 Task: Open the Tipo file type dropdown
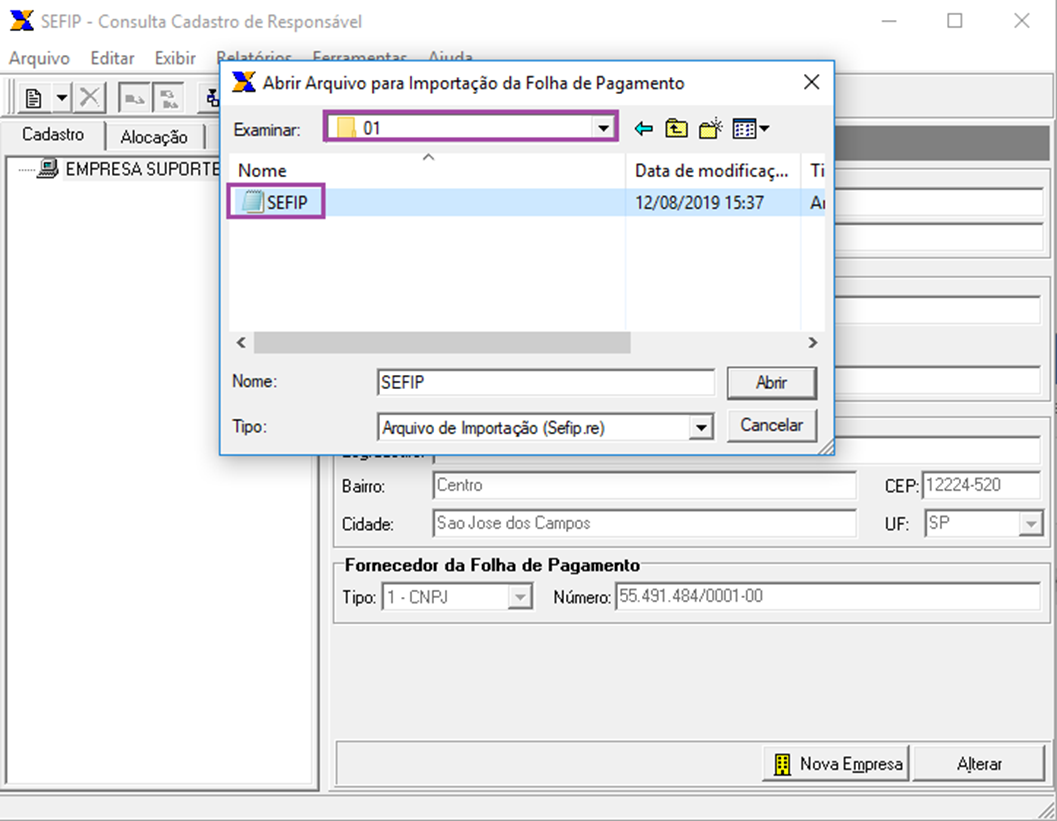point(701,427)
